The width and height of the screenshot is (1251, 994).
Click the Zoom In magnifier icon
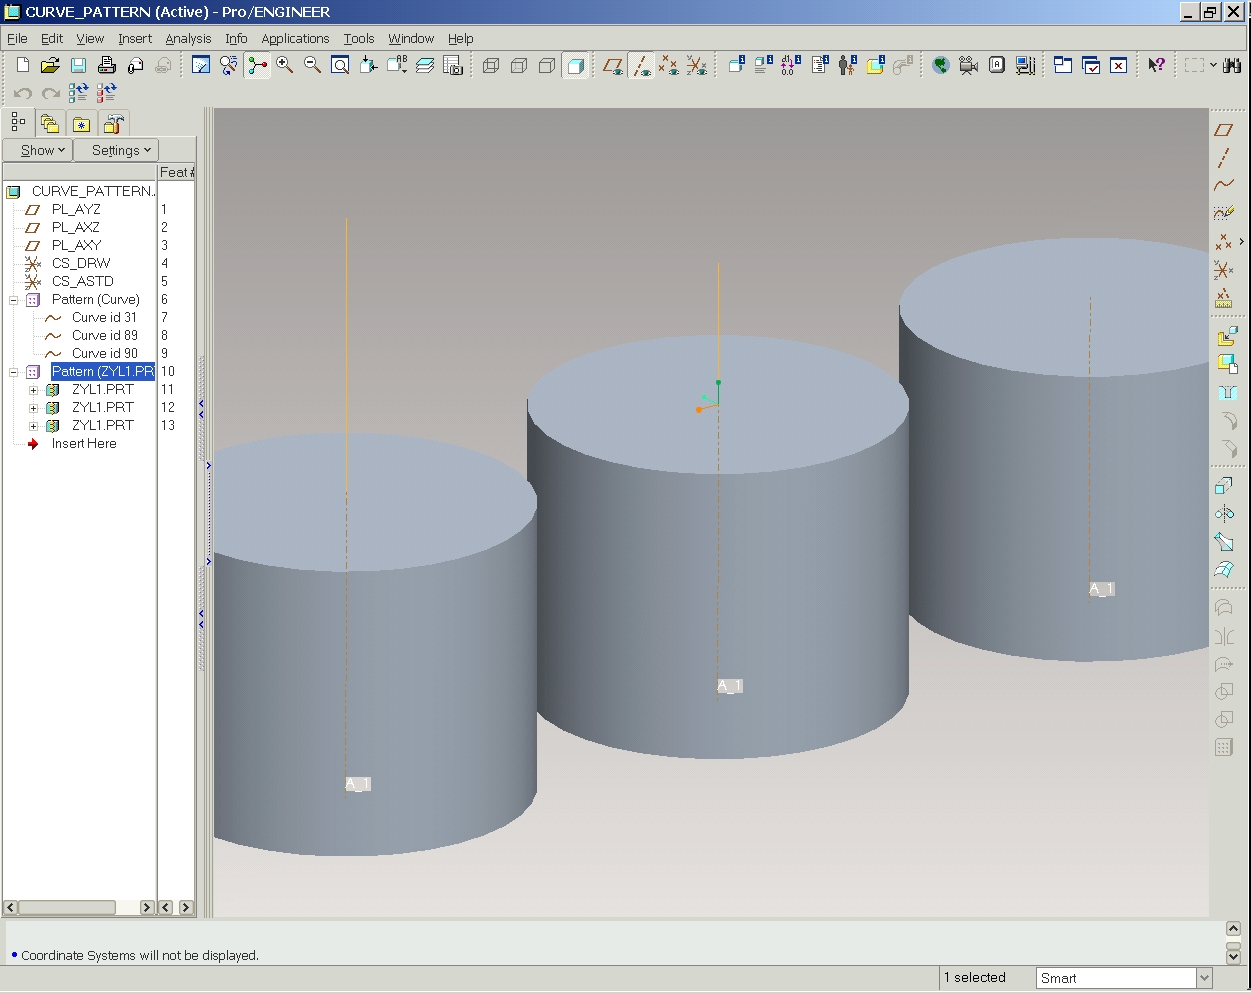[285, 66]
